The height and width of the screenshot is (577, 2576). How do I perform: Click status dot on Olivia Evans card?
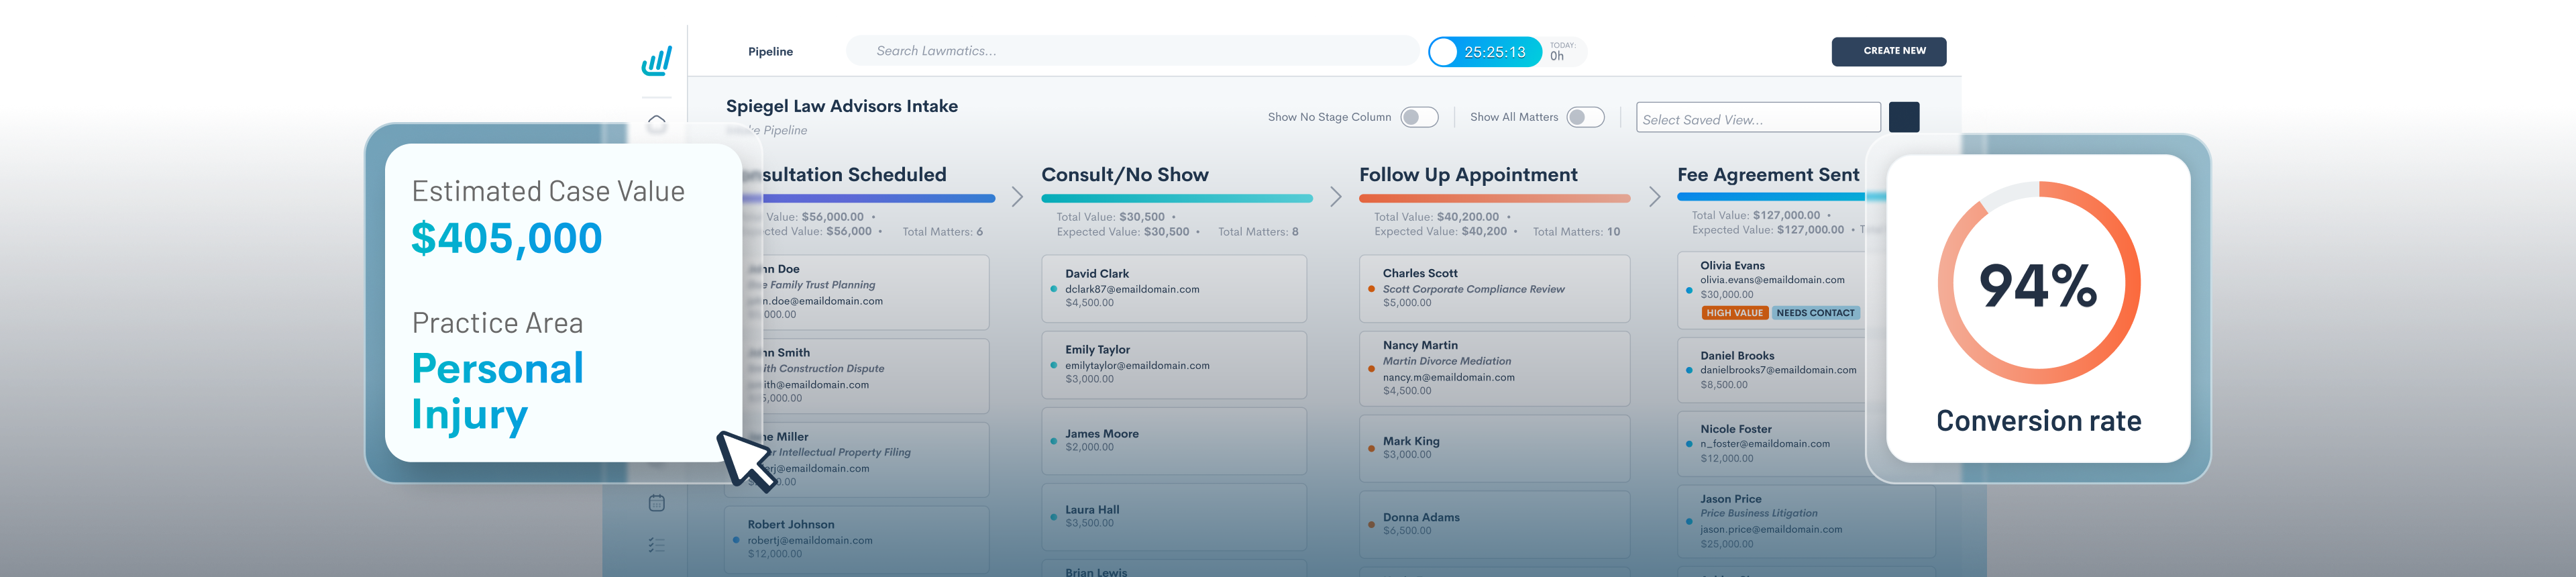tap(1689, 290)
